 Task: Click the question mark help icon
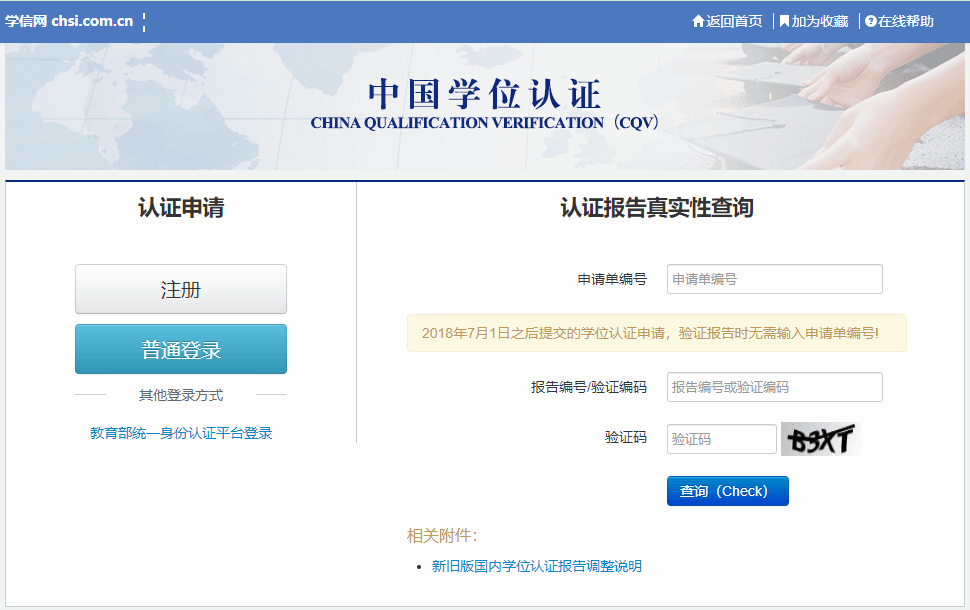point(871,21)
